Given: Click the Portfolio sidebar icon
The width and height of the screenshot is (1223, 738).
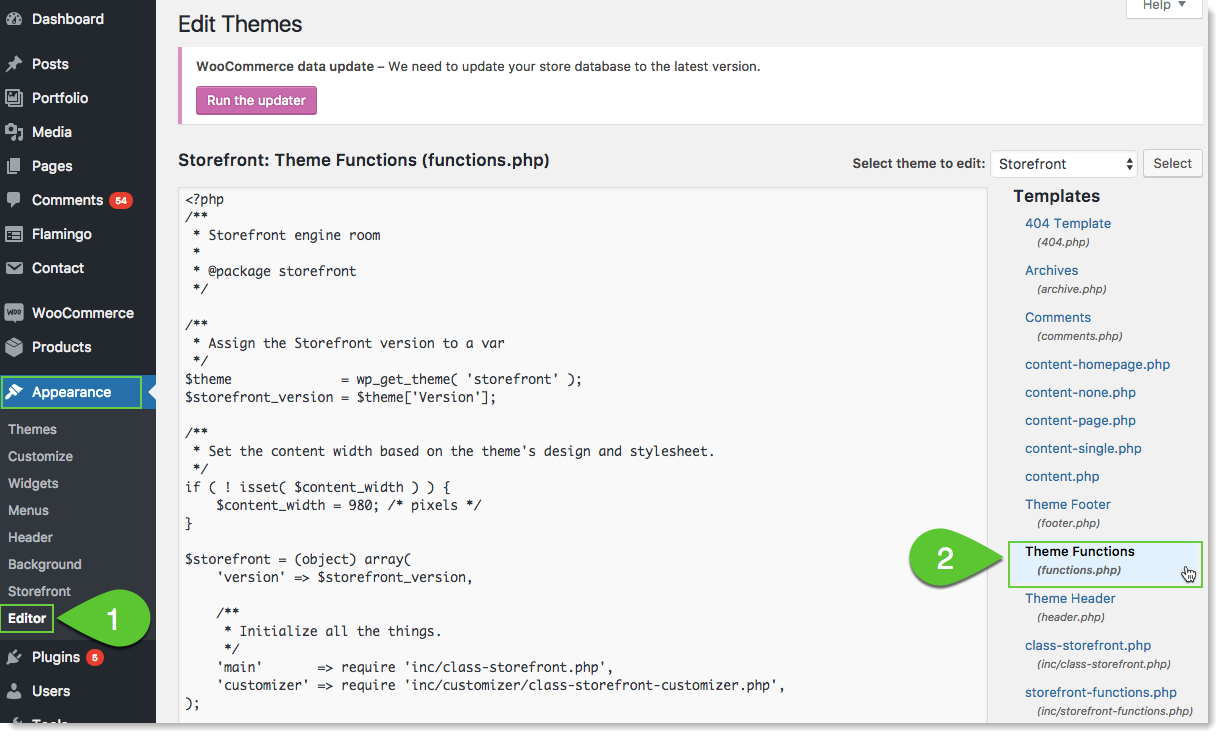Looking at the screenshot, I should [14, 98].
